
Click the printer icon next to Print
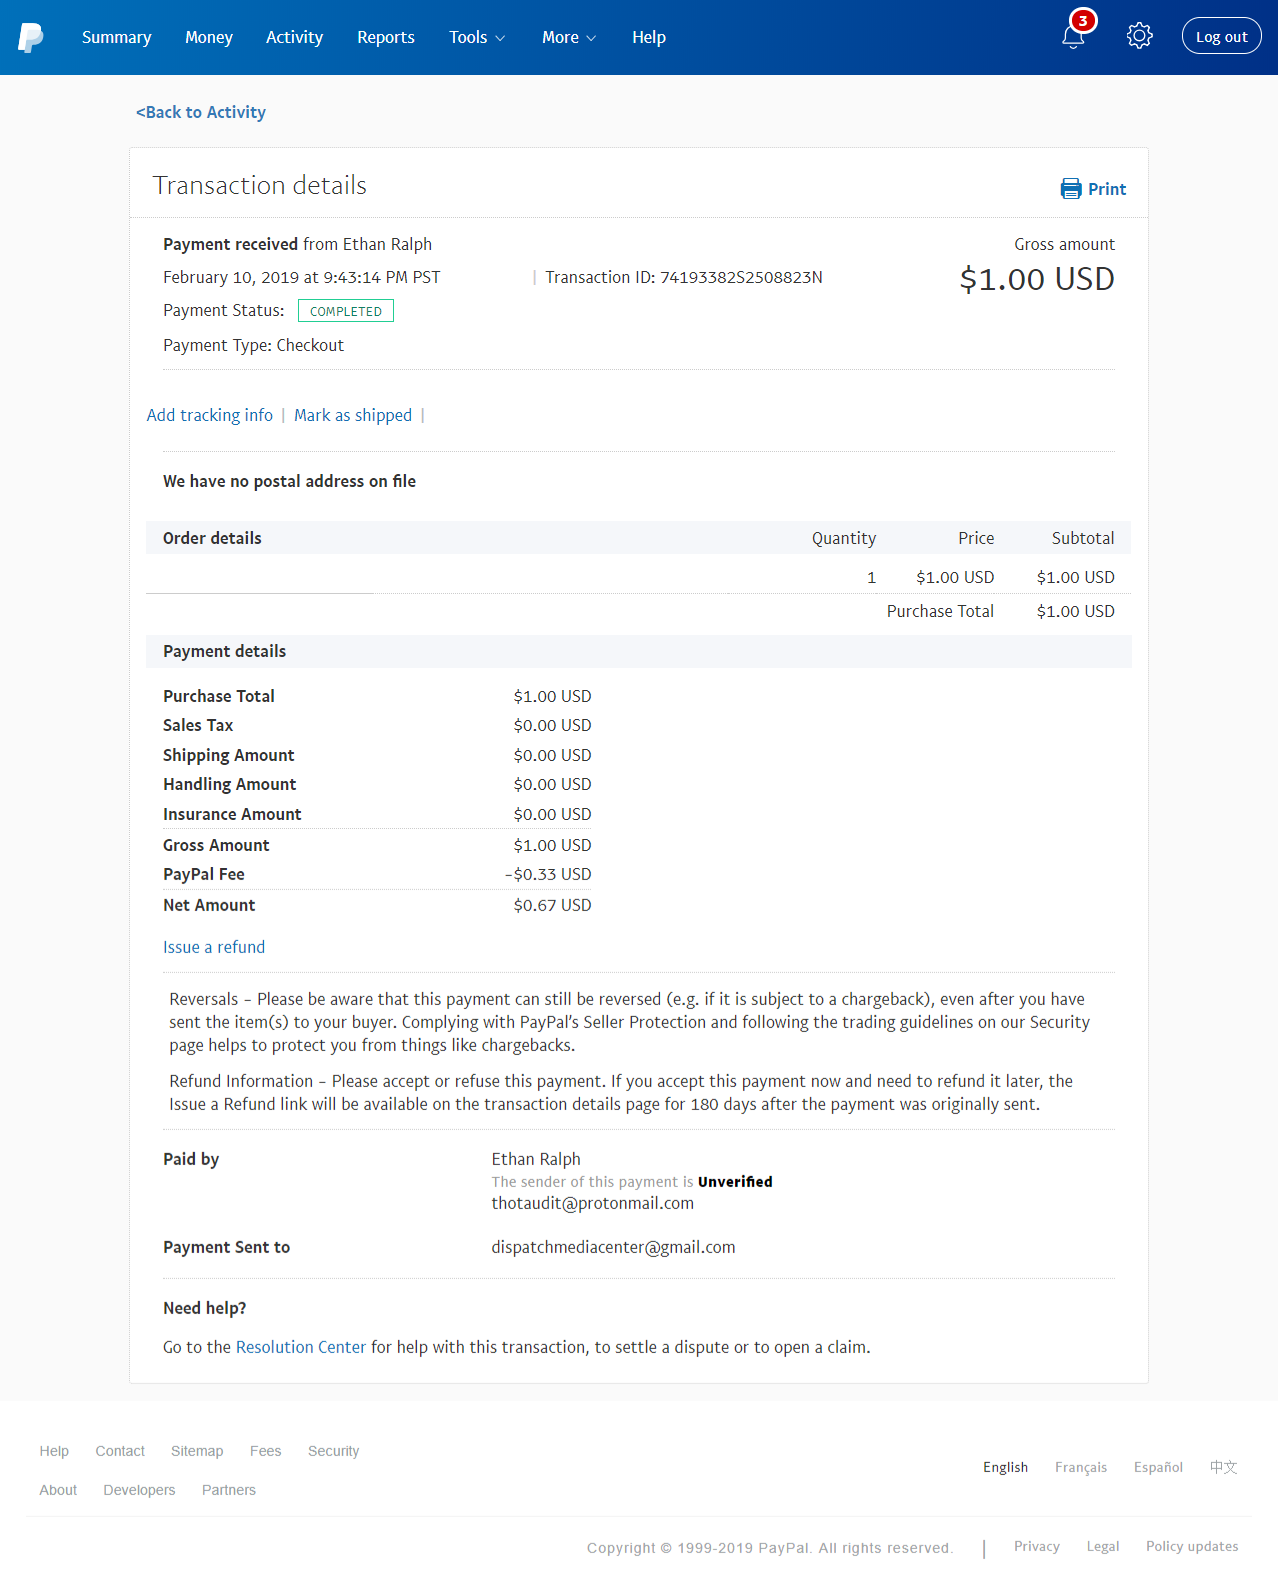point(1071,189)
